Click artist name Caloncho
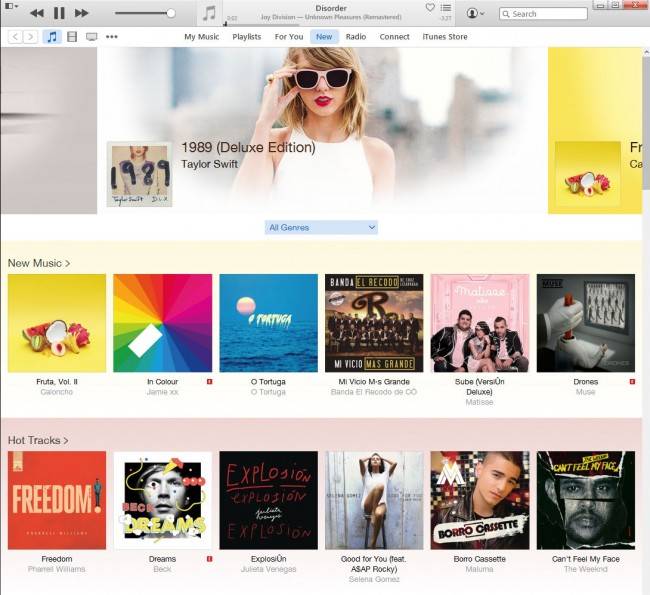This screenshot has height=595, width=650. point(57,392)
